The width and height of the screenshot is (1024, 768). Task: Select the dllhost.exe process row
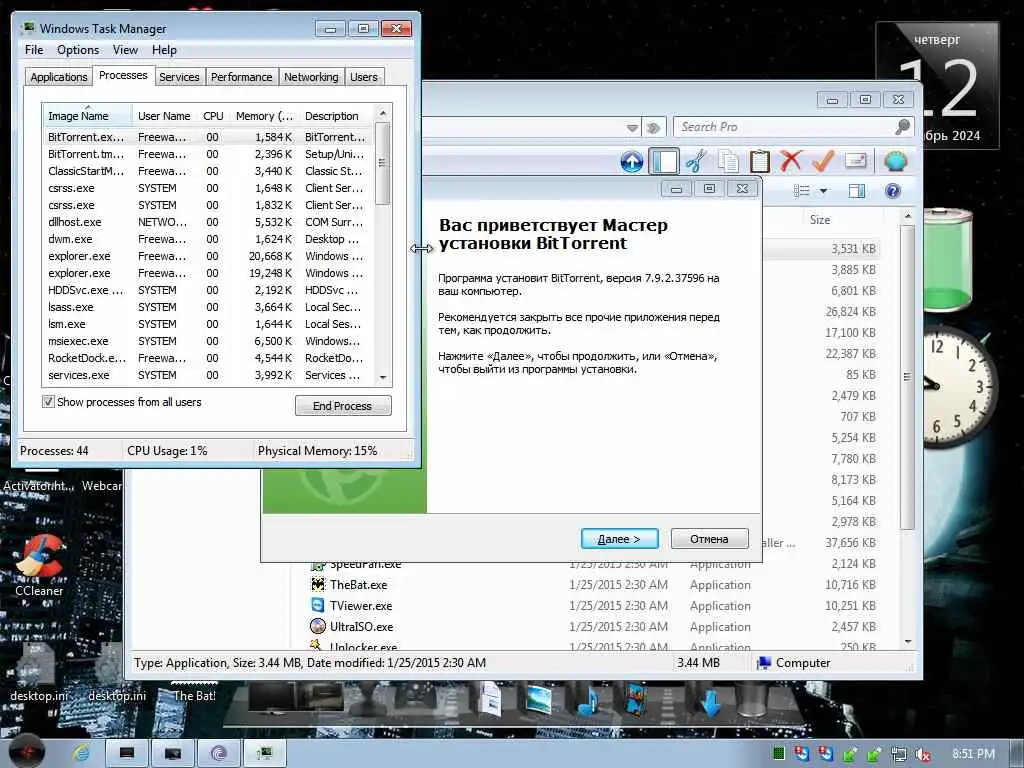208,222
